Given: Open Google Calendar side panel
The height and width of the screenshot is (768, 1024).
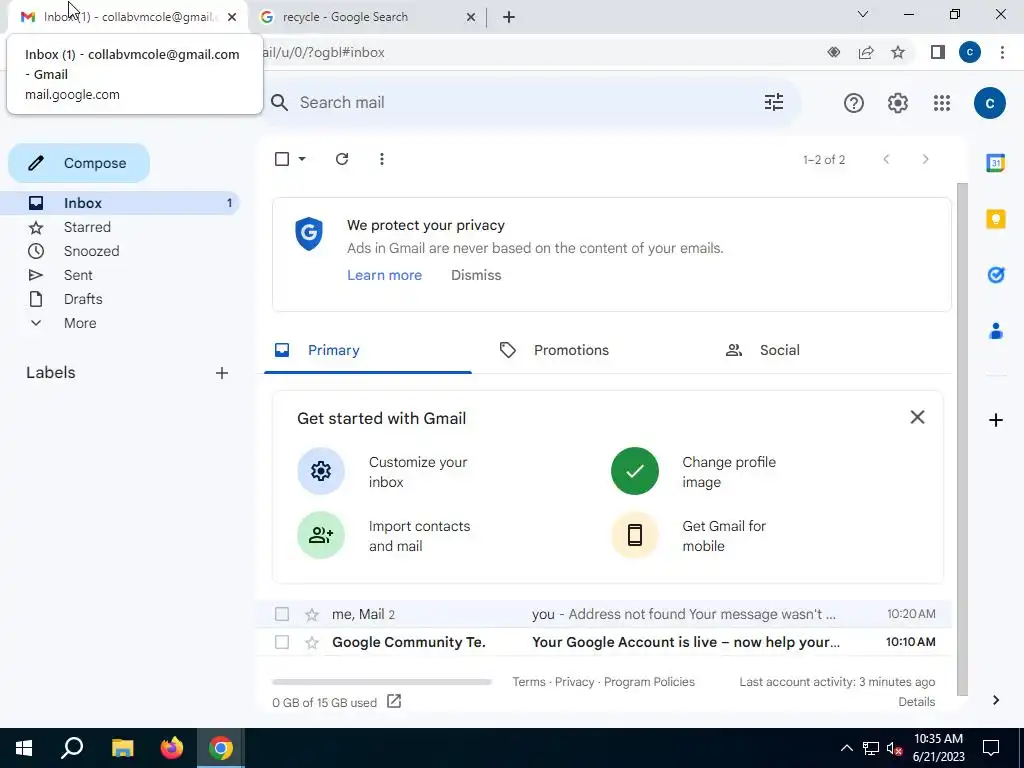Looking at the screenshot, I should (995, 163).
